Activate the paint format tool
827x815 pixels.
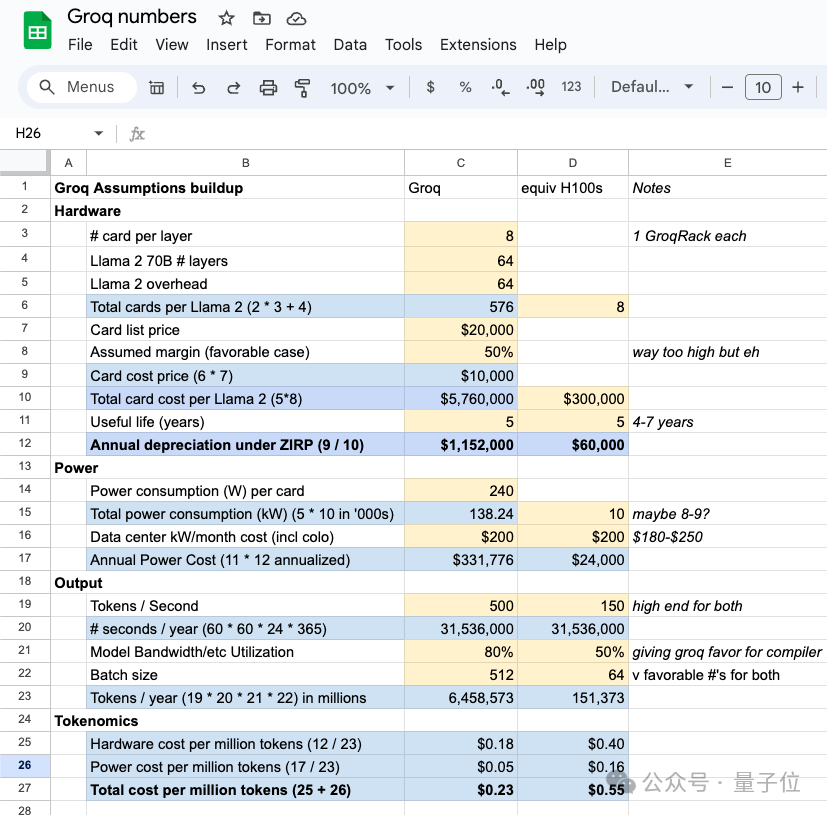(302, 88)
